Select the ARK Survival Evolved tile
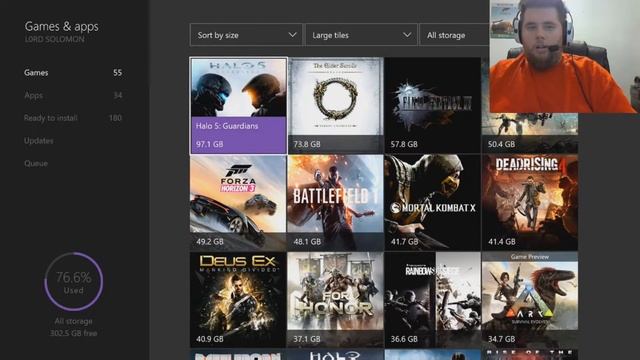This screenshot has width=640, height=360. tap(530, 300)
